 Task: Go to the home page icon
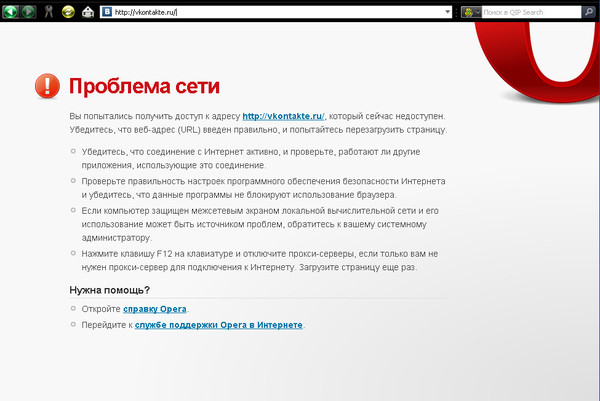point(88,12)
